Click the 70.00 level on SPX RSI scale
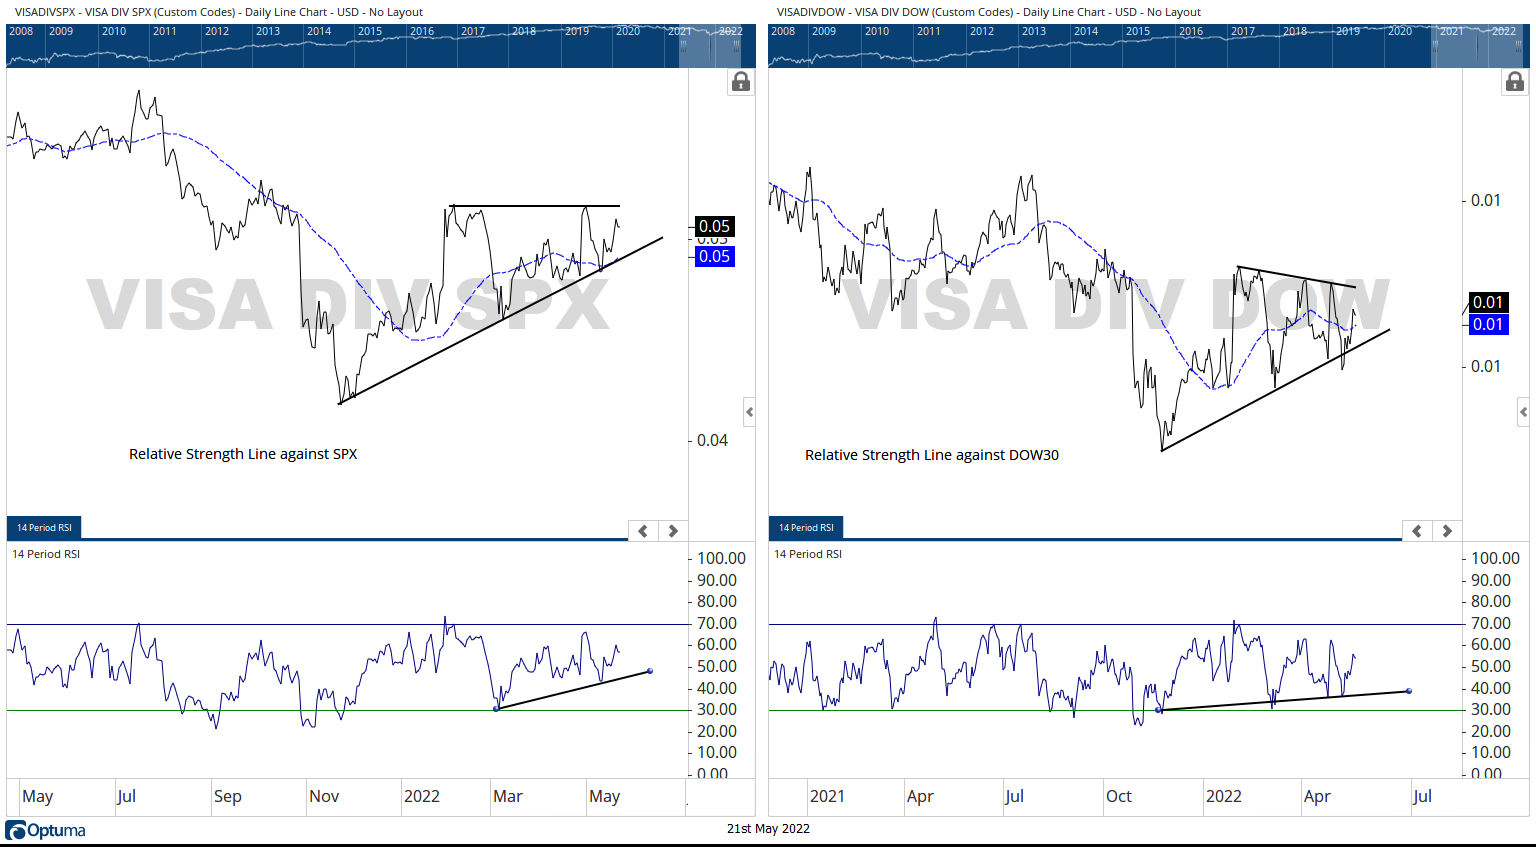Image resolution: width=1536 pixels, height=847 pixels. tap(717, 623)
